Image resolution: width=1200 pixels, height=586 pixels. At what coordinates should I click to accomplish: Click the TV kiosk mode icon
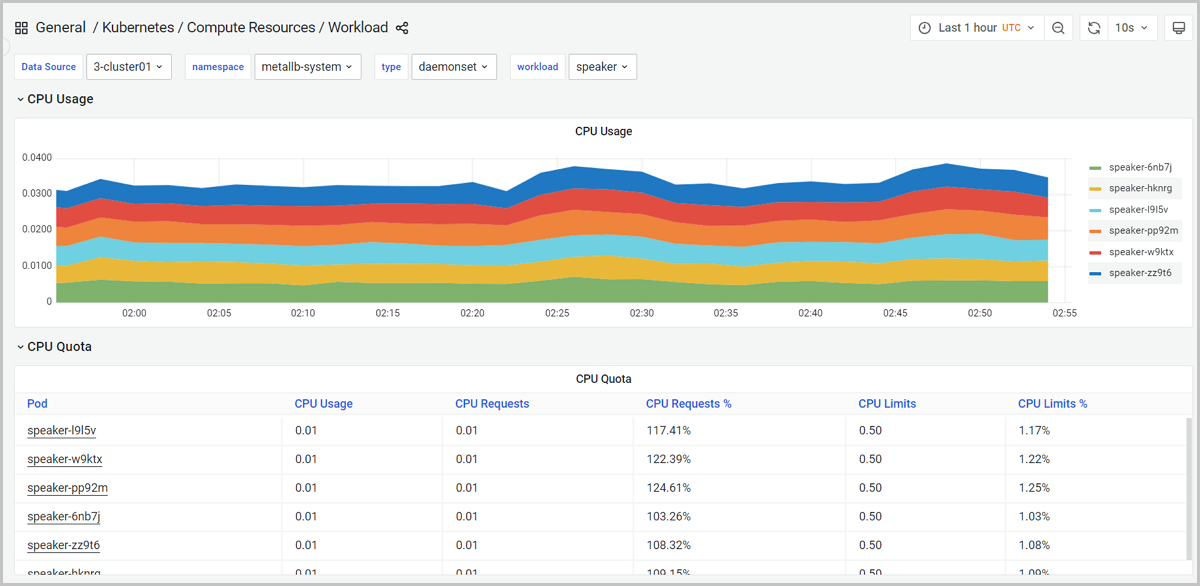[x=1179, y=28]
